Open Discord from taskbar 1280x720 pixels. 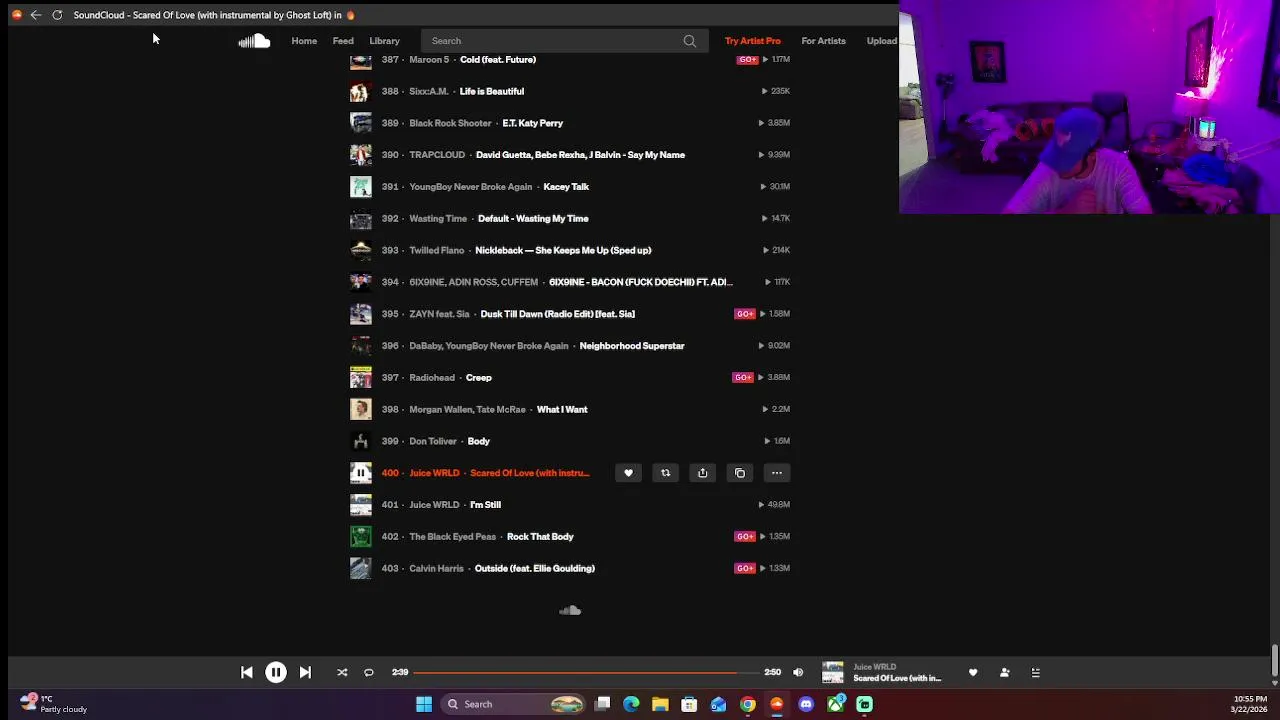pos(806,704)
